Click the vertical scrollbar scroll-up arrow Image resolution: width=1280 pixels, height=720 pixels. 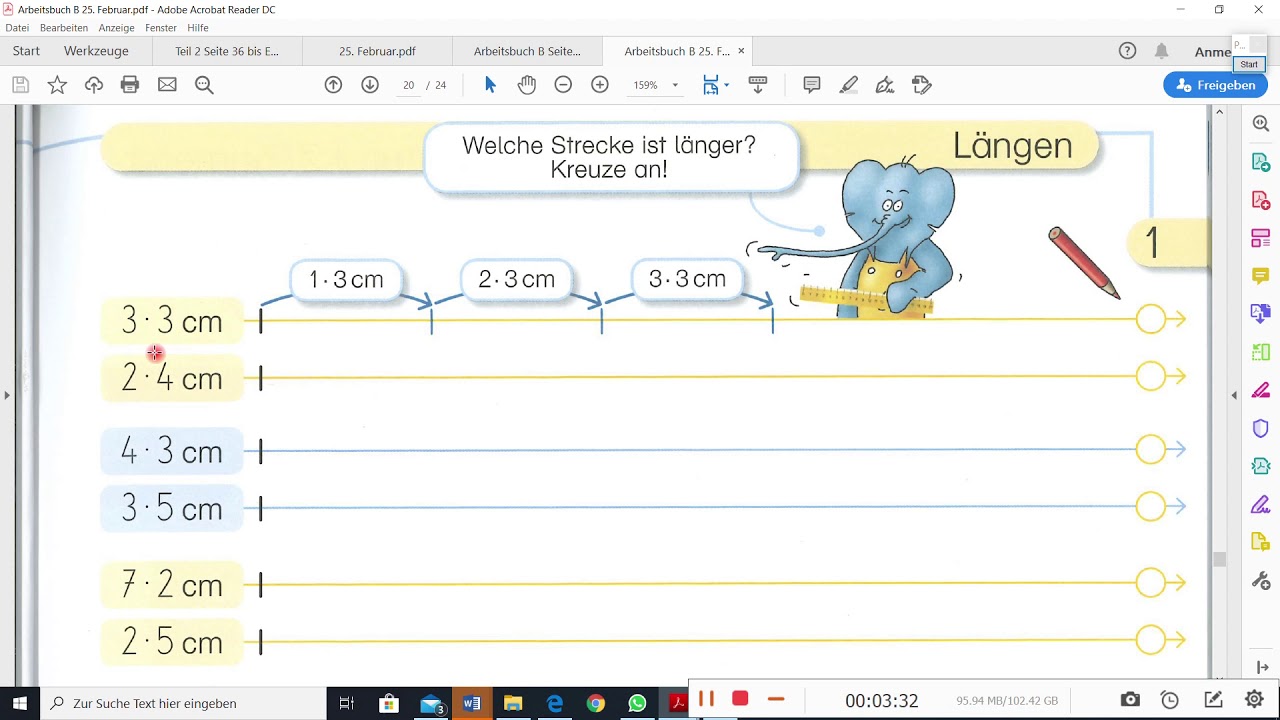click(x=1219, y=112)
